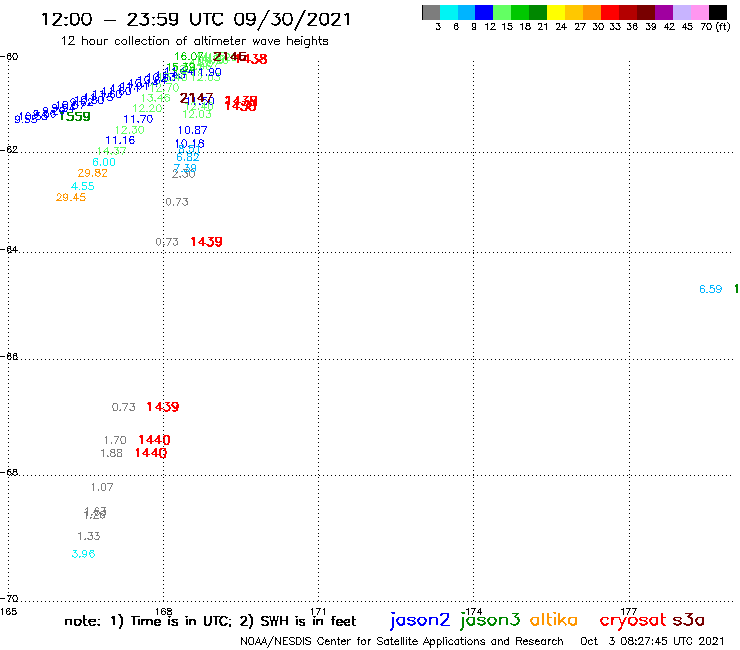The image size is (740, 650).
Task: Click the latitude axis label -70
Action: [x=9, y=599]
